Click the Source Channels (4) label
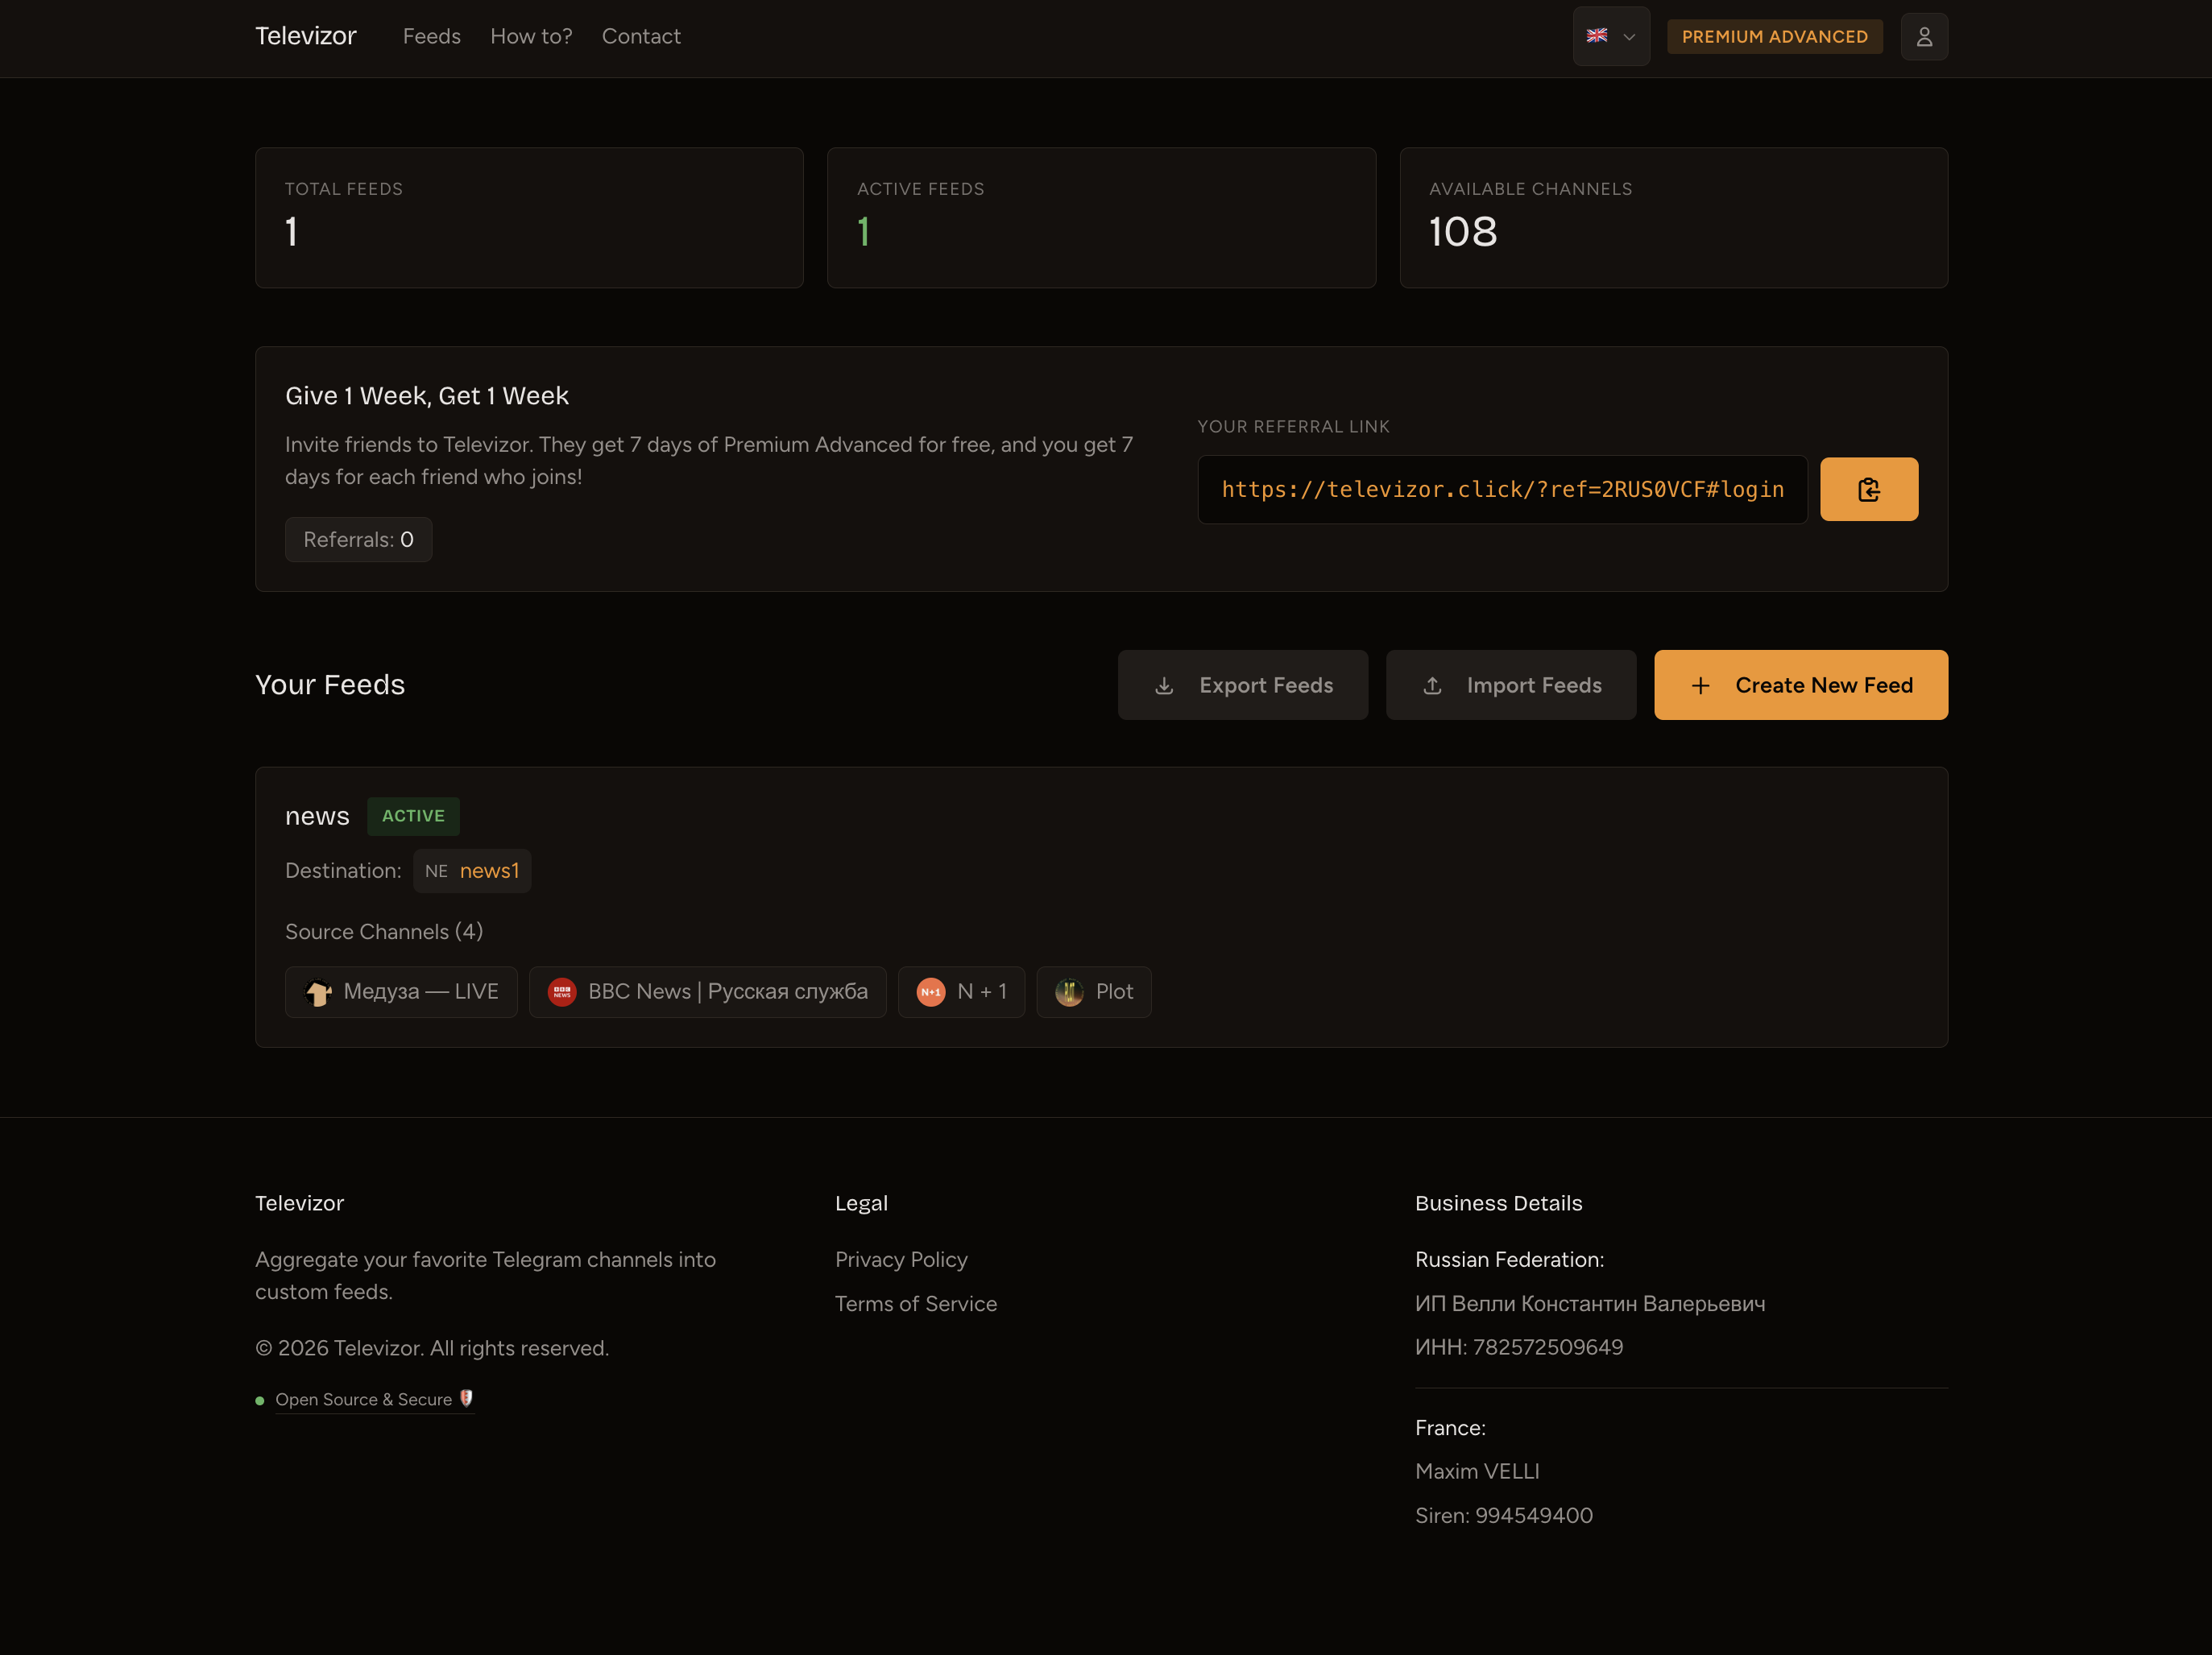The height and width of the screenshot is (1655, 2212). [x=384, y=931]
